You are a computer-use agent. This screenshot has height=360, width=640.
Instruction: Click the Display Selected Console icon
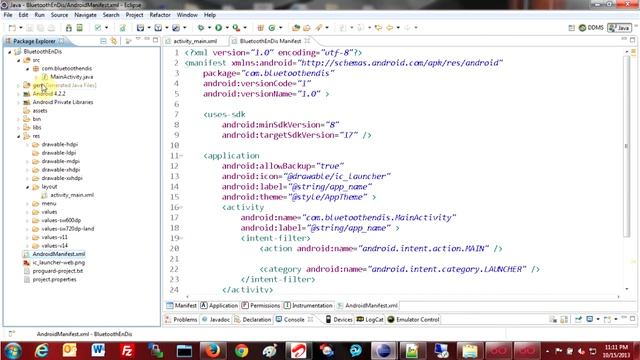590,319
